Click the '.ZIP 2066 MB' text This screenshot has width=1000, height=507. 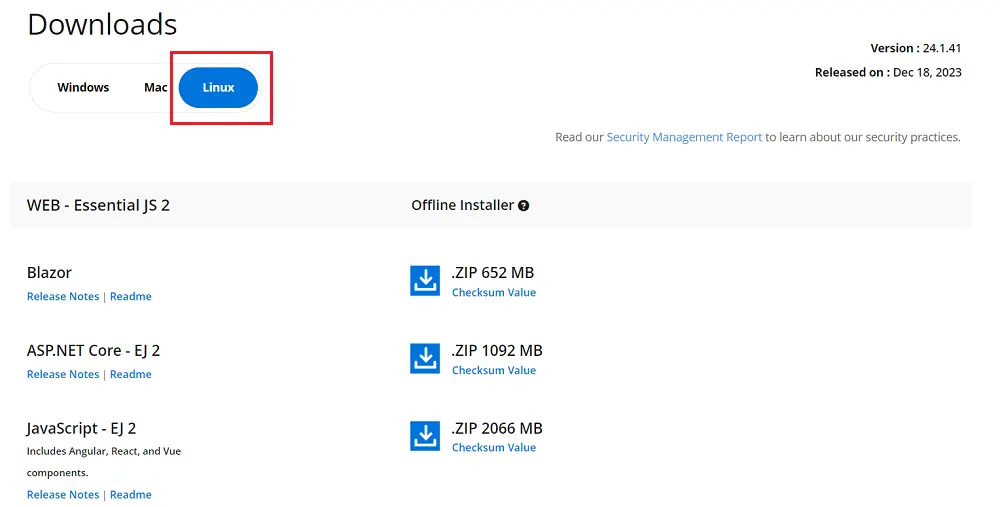point(497,429)
